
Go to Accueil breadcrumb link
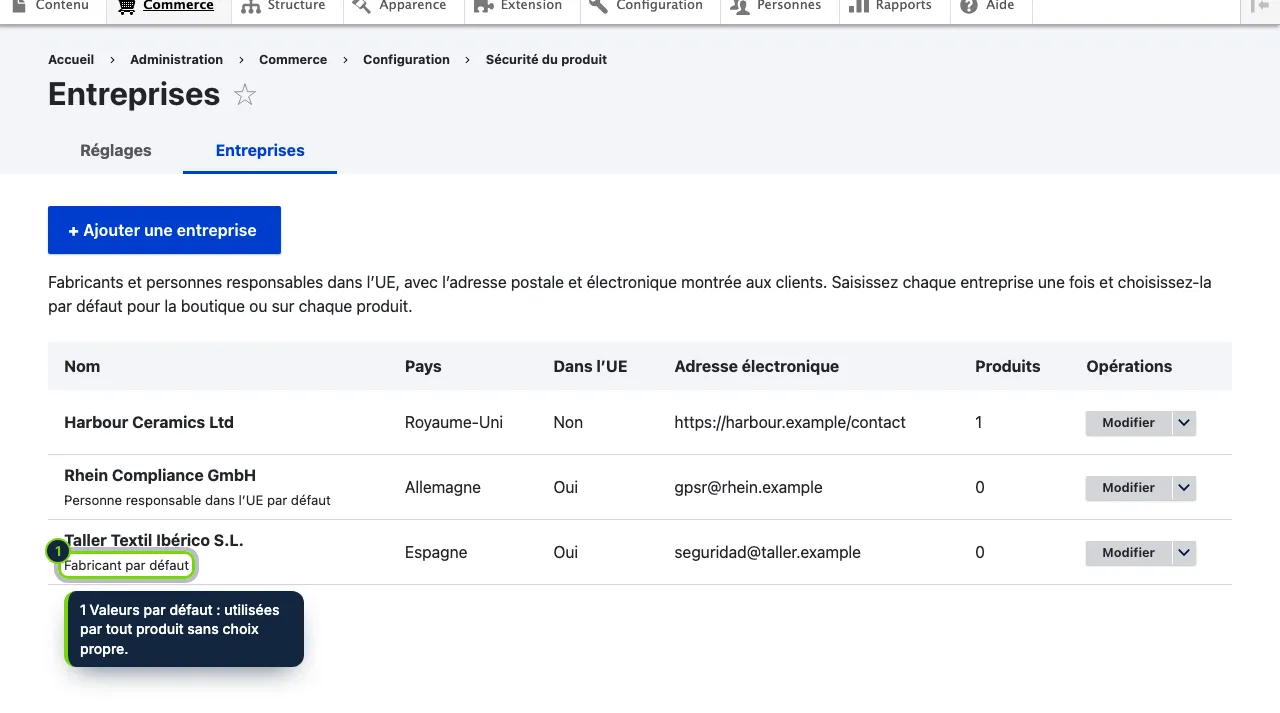(71, 60)
